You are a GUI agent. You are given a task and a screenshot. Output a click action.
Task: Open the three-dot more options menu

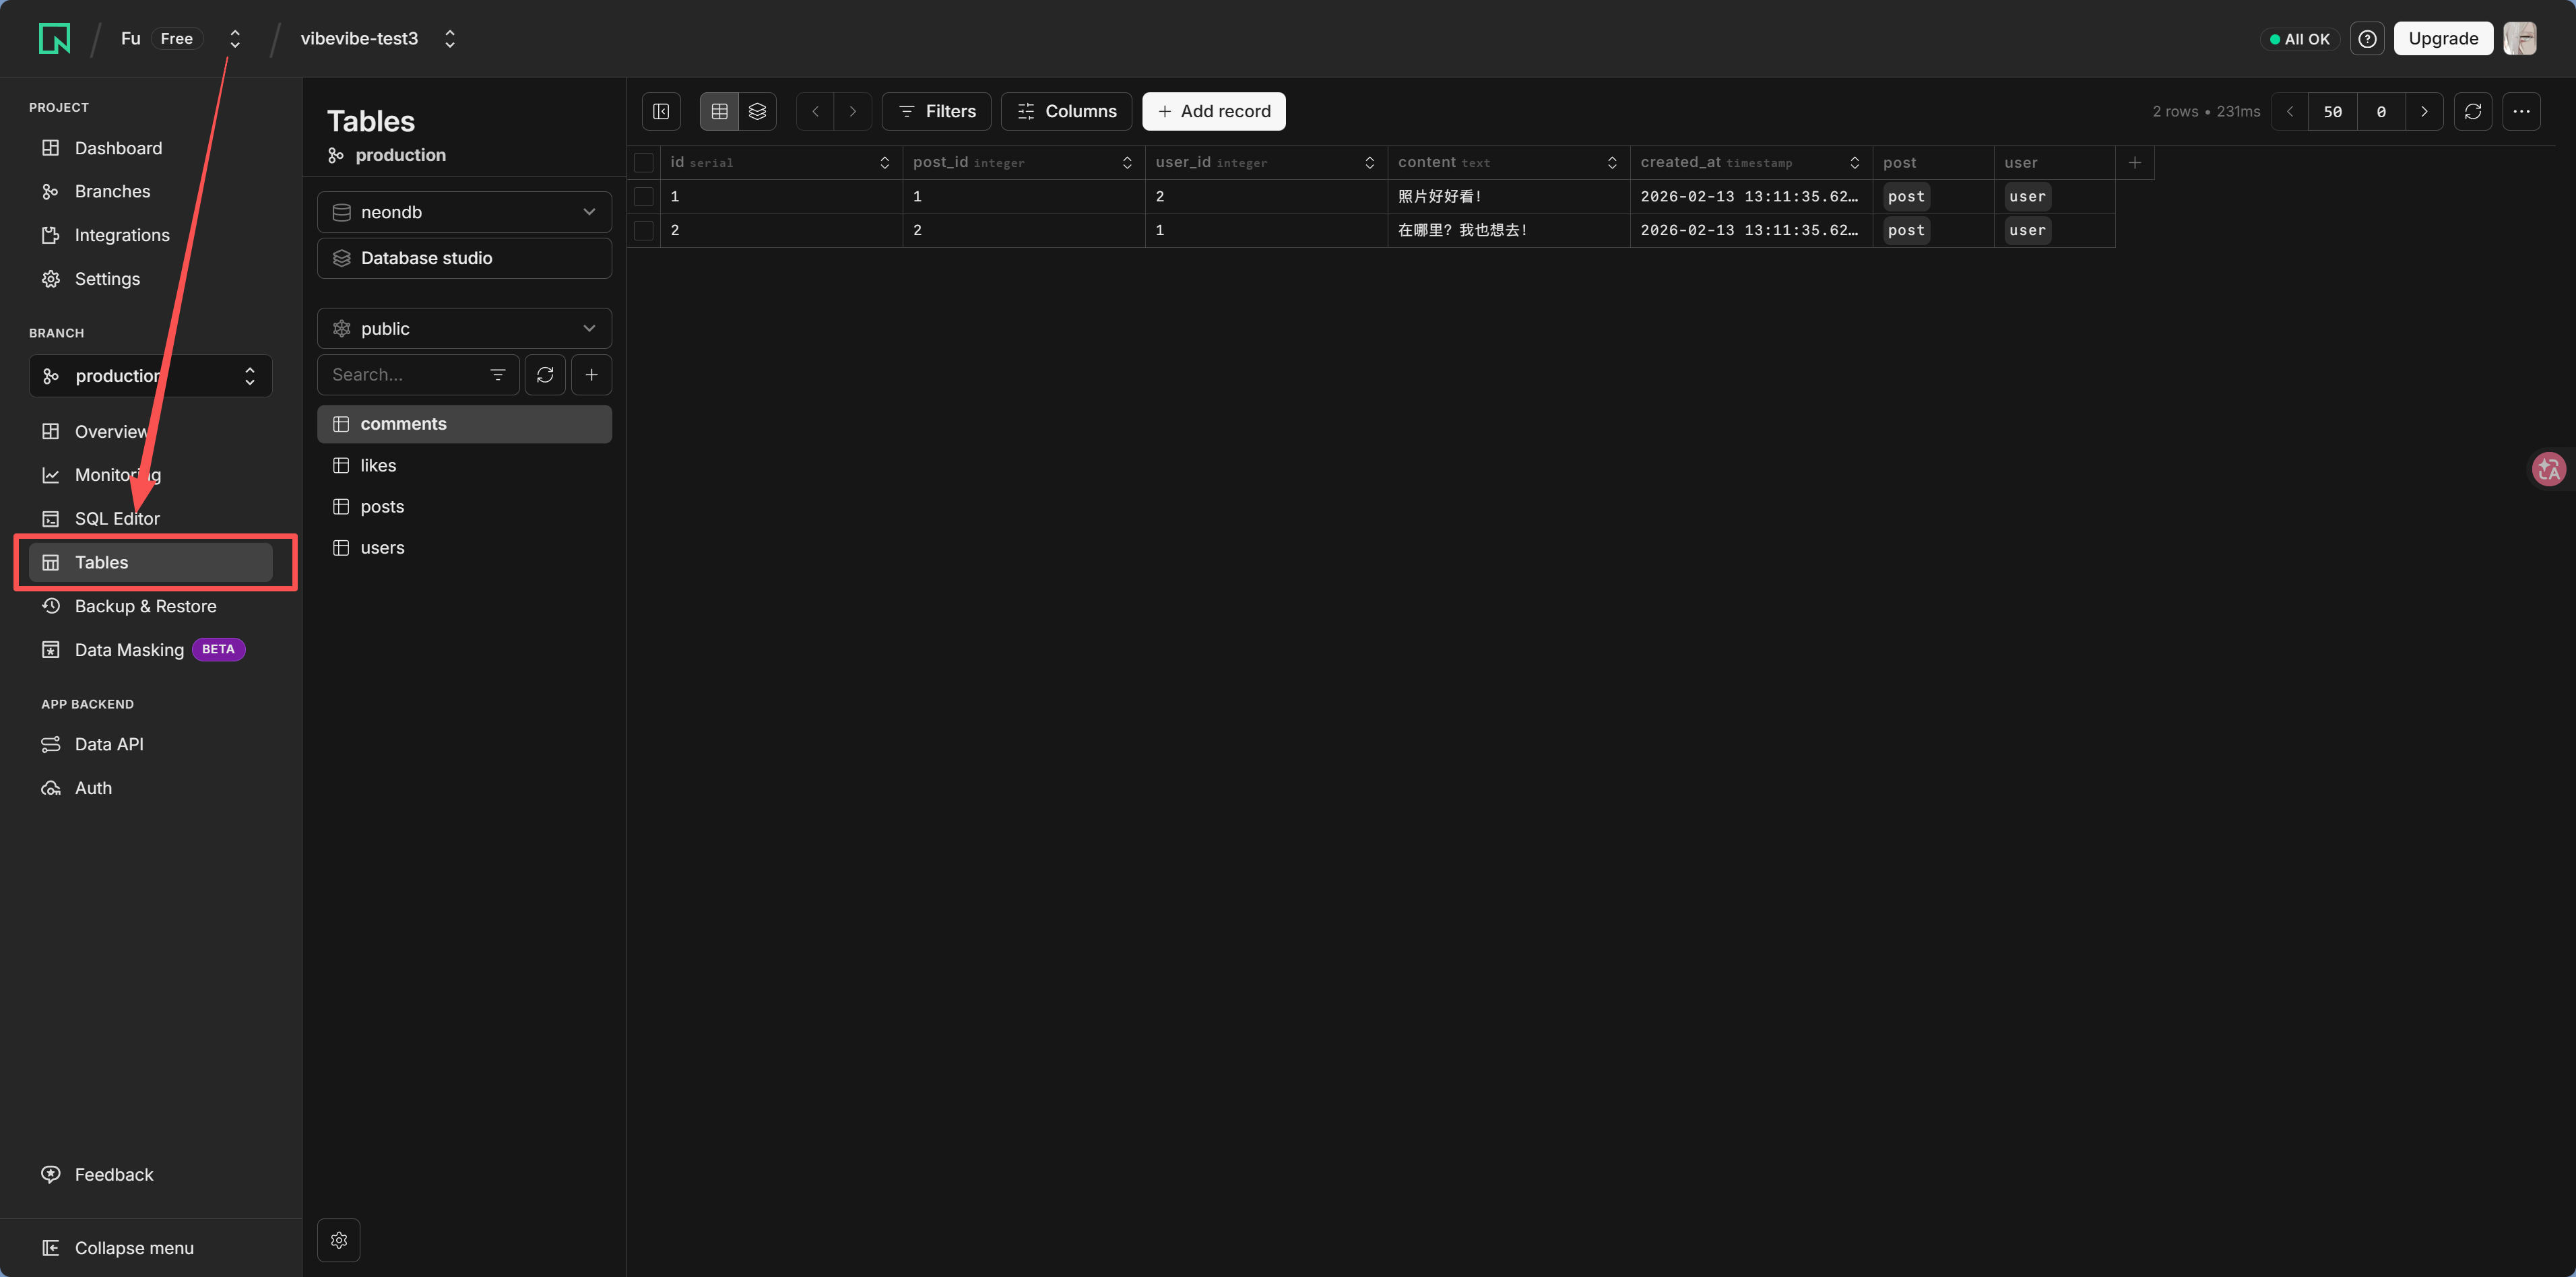(x=2521, y=111)
